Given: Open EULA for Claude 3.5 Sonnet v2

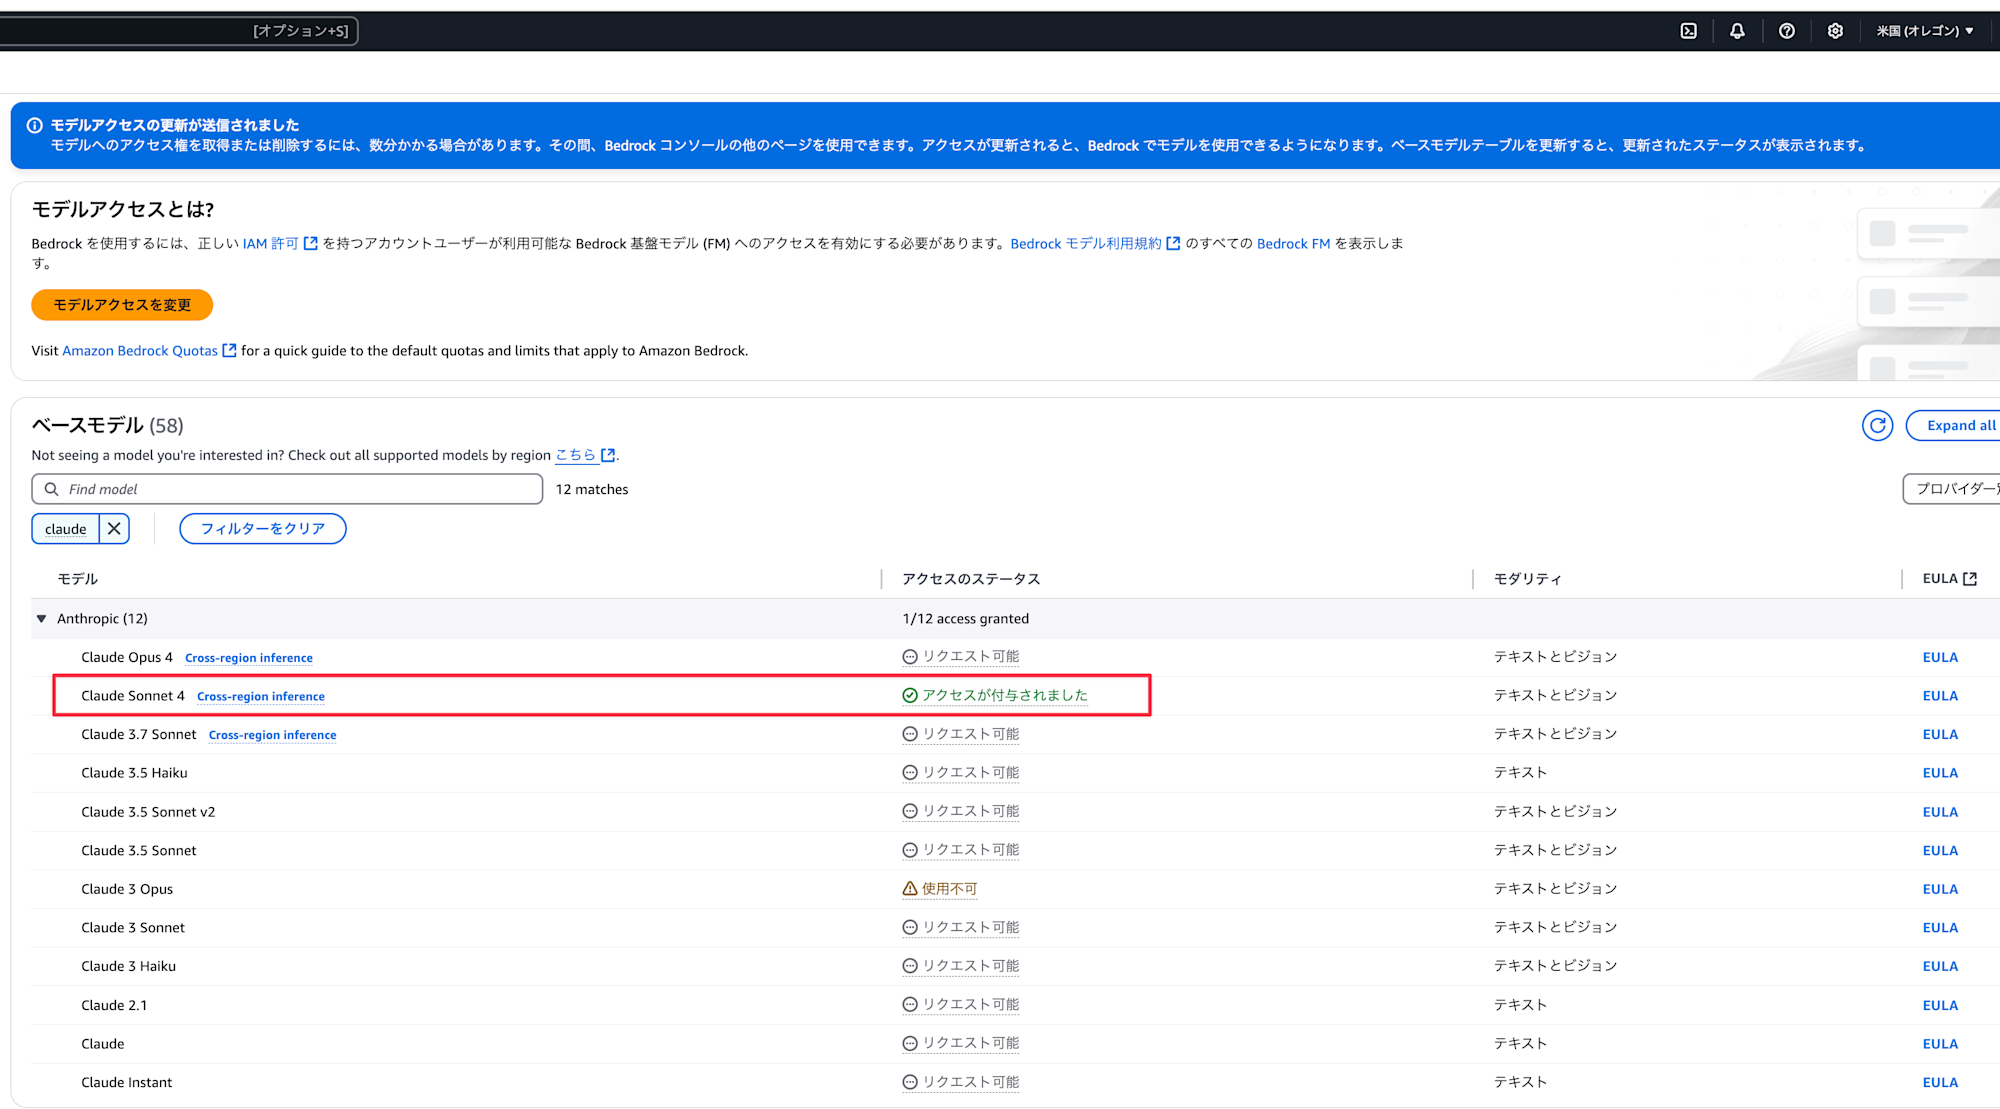Looking at the screenshot, I should coord(1940,812).
